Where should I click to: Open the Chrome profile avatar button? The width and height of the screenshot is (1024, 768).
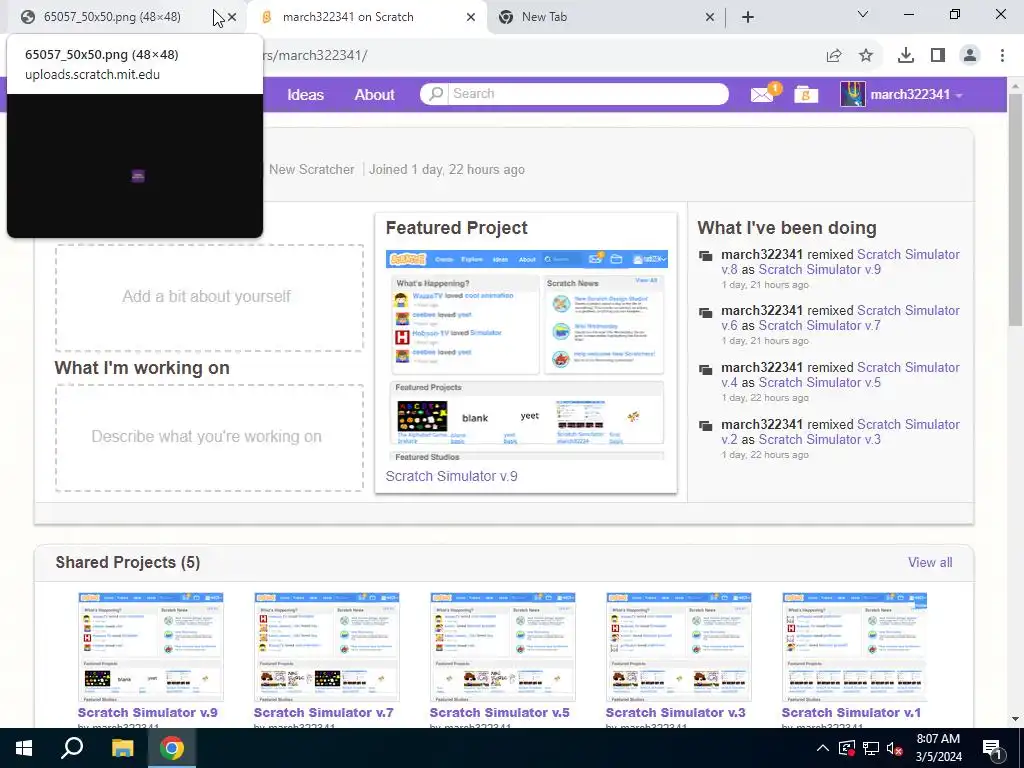[970, 56]
